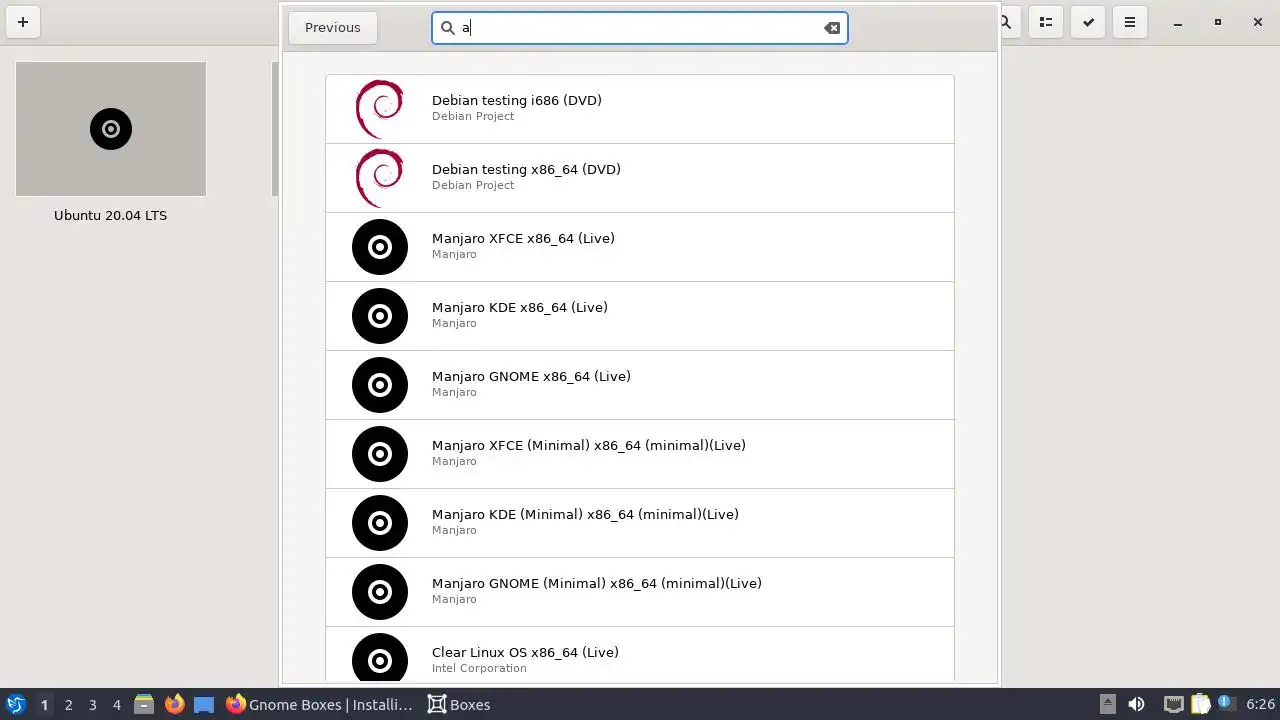Click the disc icon of Manjaro GNOME (Minimal)
The height and width of the screenshot is (720, 1280).
(380, 592)
